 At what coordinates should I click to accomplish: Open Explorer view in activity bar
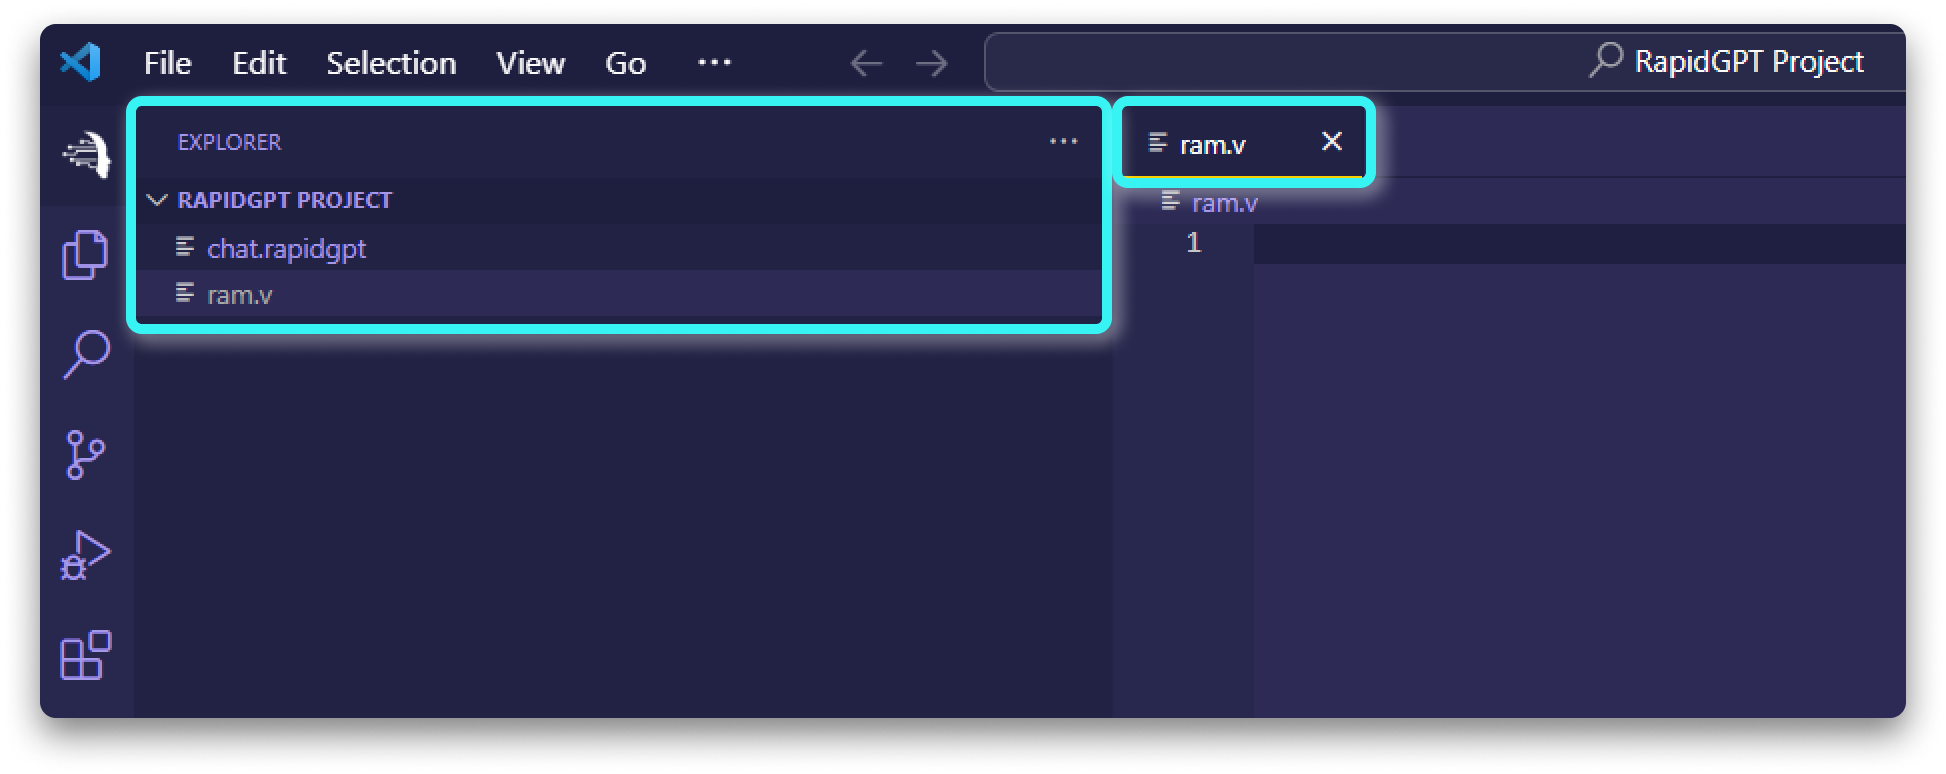tap(86, 255)
